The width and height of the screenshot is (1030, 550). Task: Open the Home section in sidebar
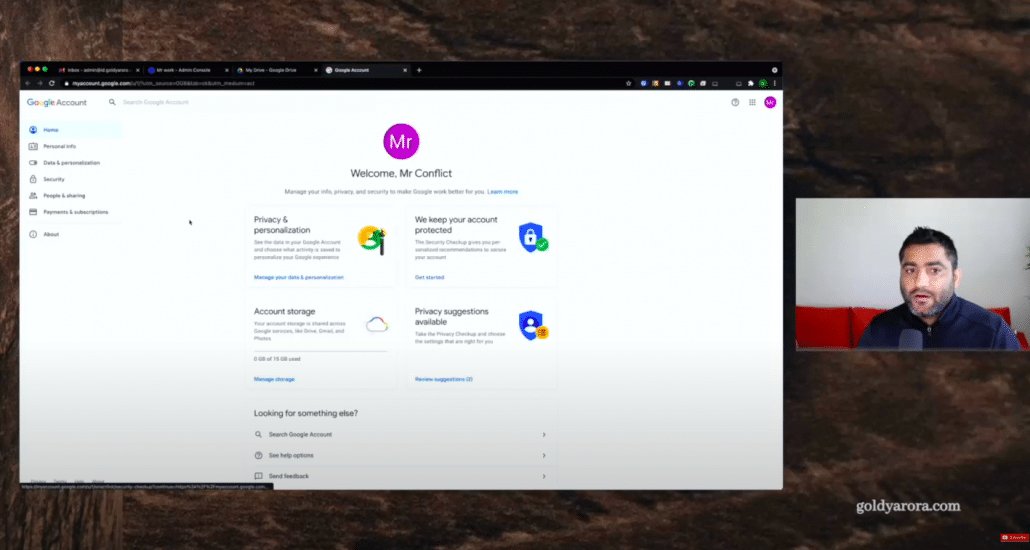71,130
